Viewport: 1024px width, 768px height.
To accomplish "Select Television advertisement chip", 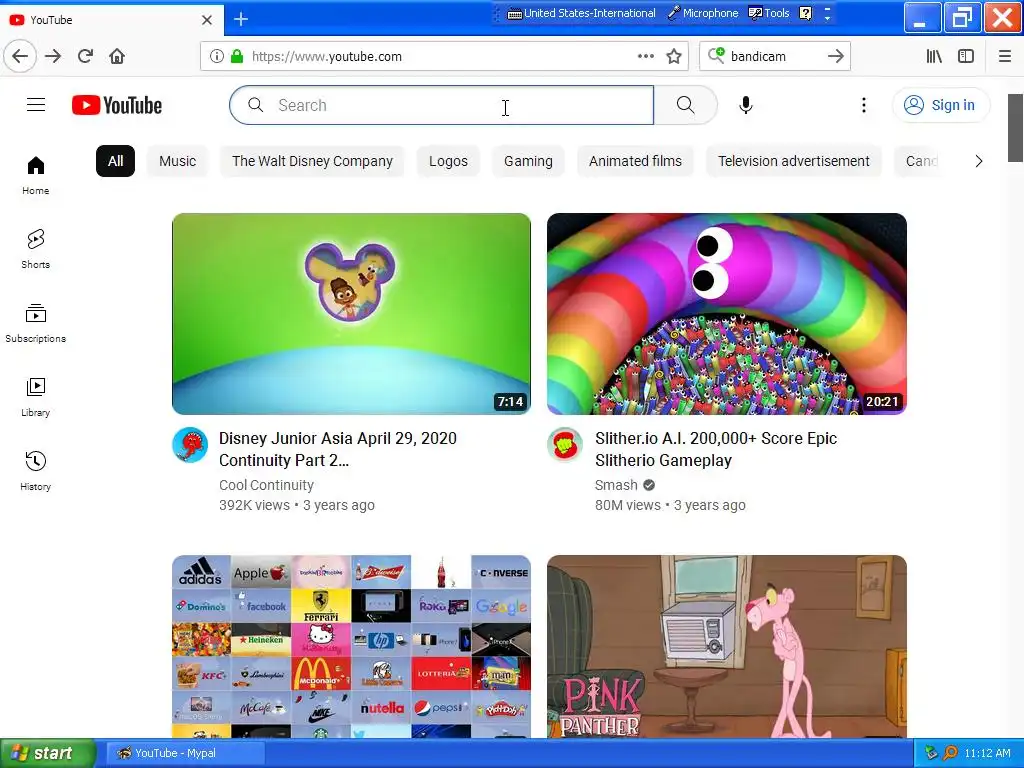I will pos(793,161).
